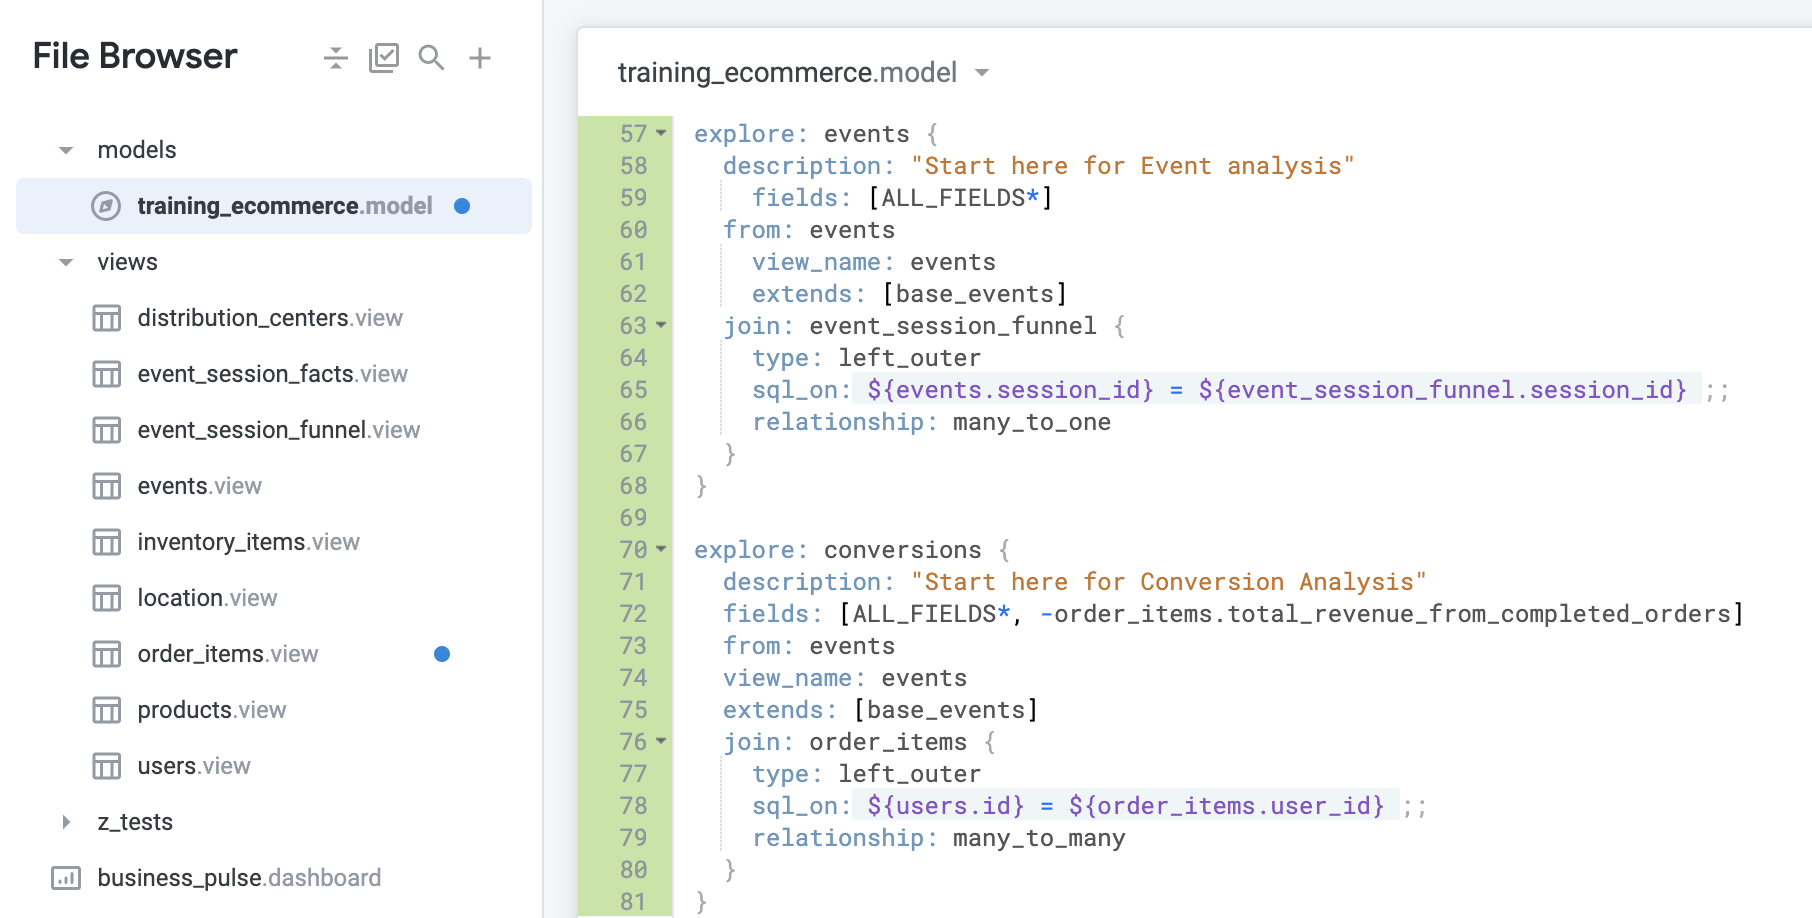The width and height of the screenshot is (1812, 918).
Task: Open the event_session_funnel.view file
Action: coord(278,429)
